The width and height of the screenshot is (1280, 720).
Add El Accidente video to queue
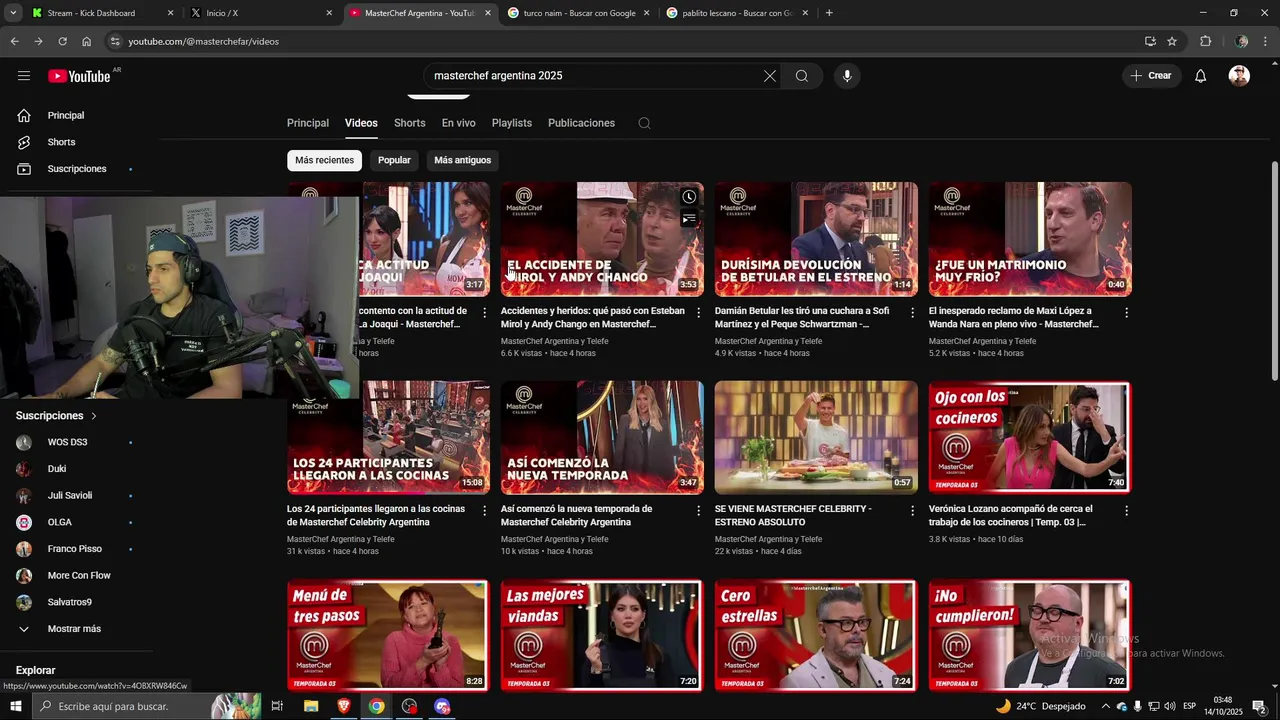pyautogui.click(x=689, y=219)
